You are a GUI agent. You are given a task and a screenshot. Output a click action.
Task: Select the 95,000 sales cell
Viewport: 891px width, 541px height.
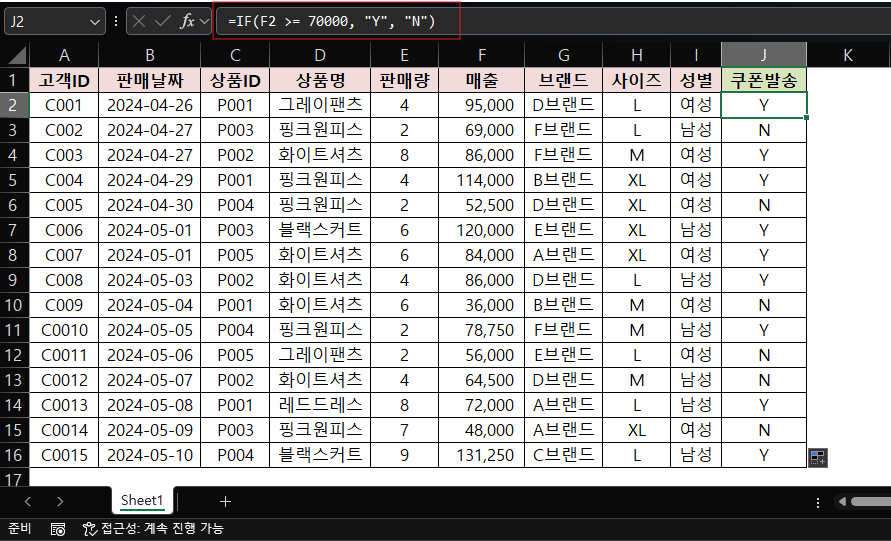(481, 105)
